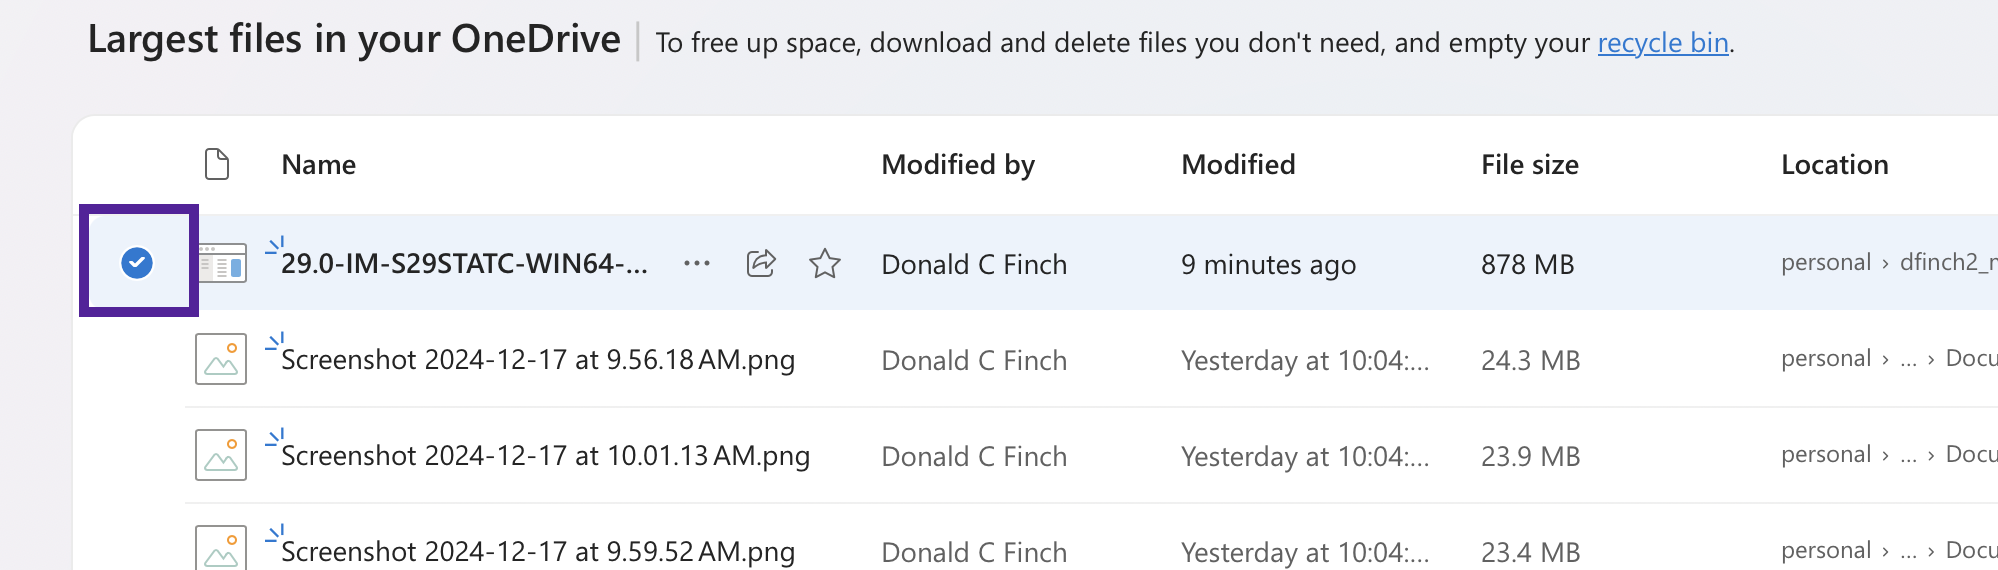This screenshot has width=1998, height=570.
Task: Click the installer file type icon
Action: point(222,264)
